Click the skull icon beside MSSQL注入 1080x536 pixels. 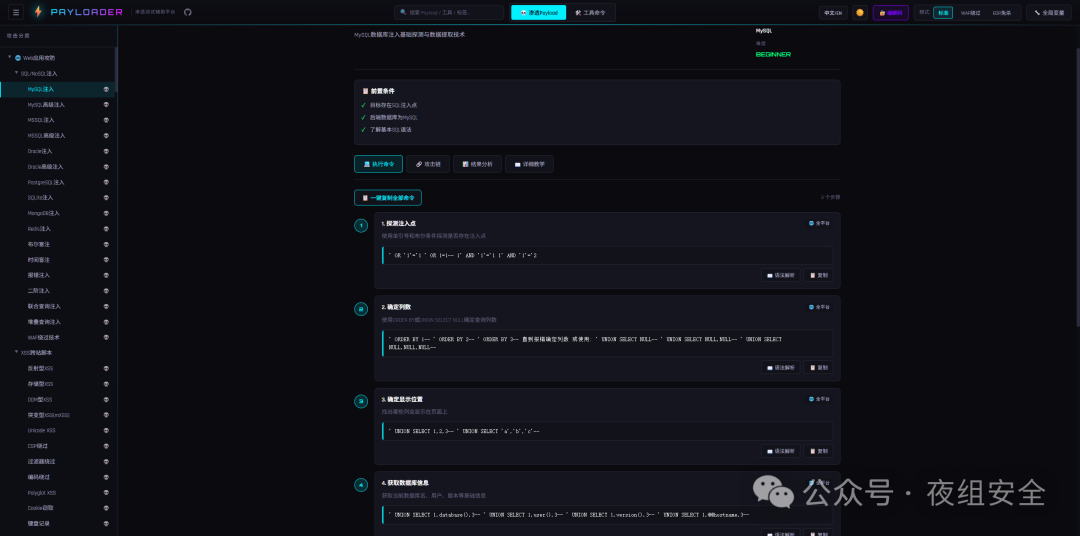click(x=106, y=120)
